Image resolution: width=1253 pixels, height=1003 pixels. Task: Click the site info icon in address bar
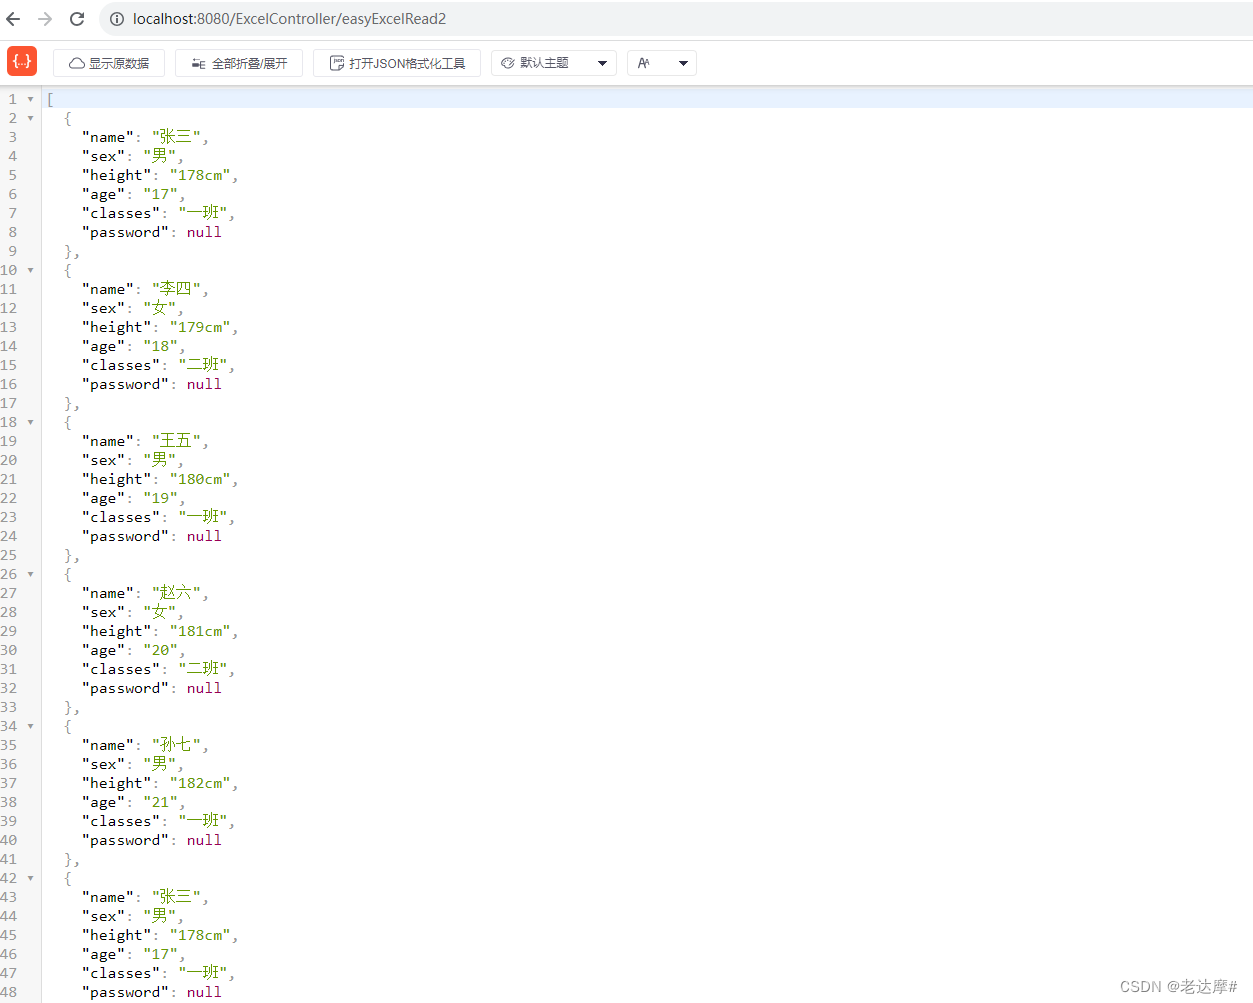(x=116, y=19)
